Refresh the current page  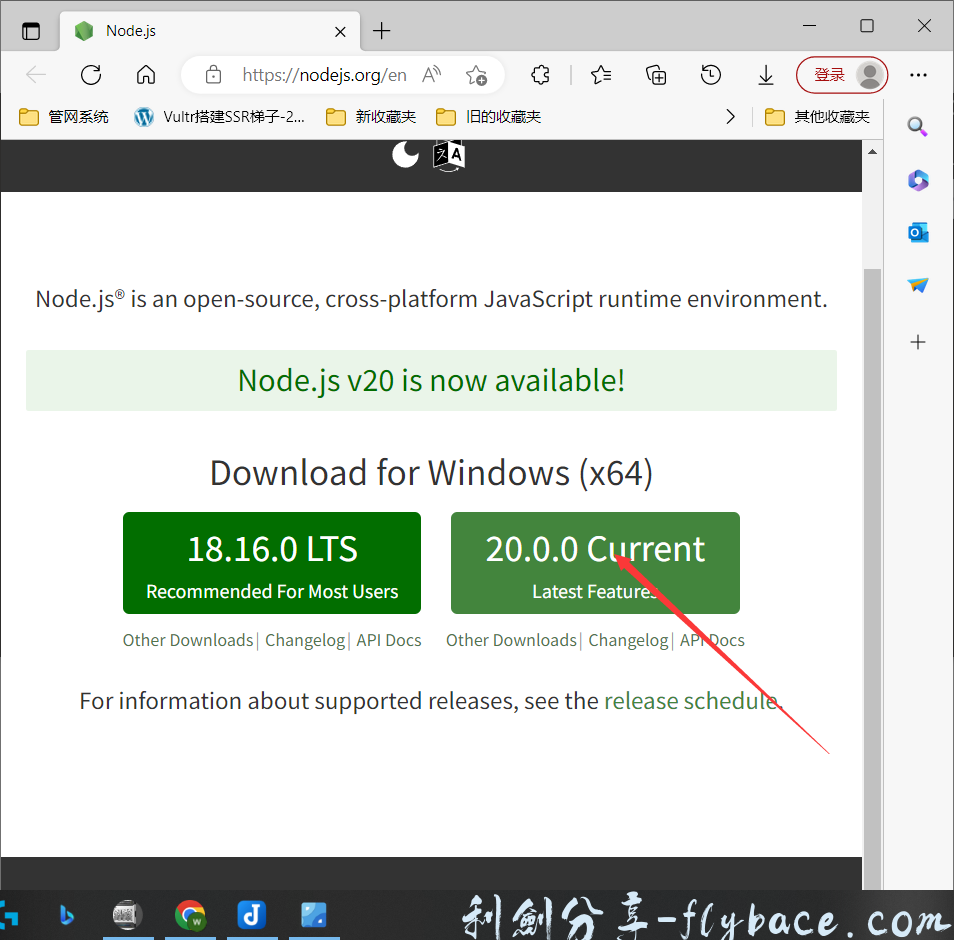pos(91,75)
